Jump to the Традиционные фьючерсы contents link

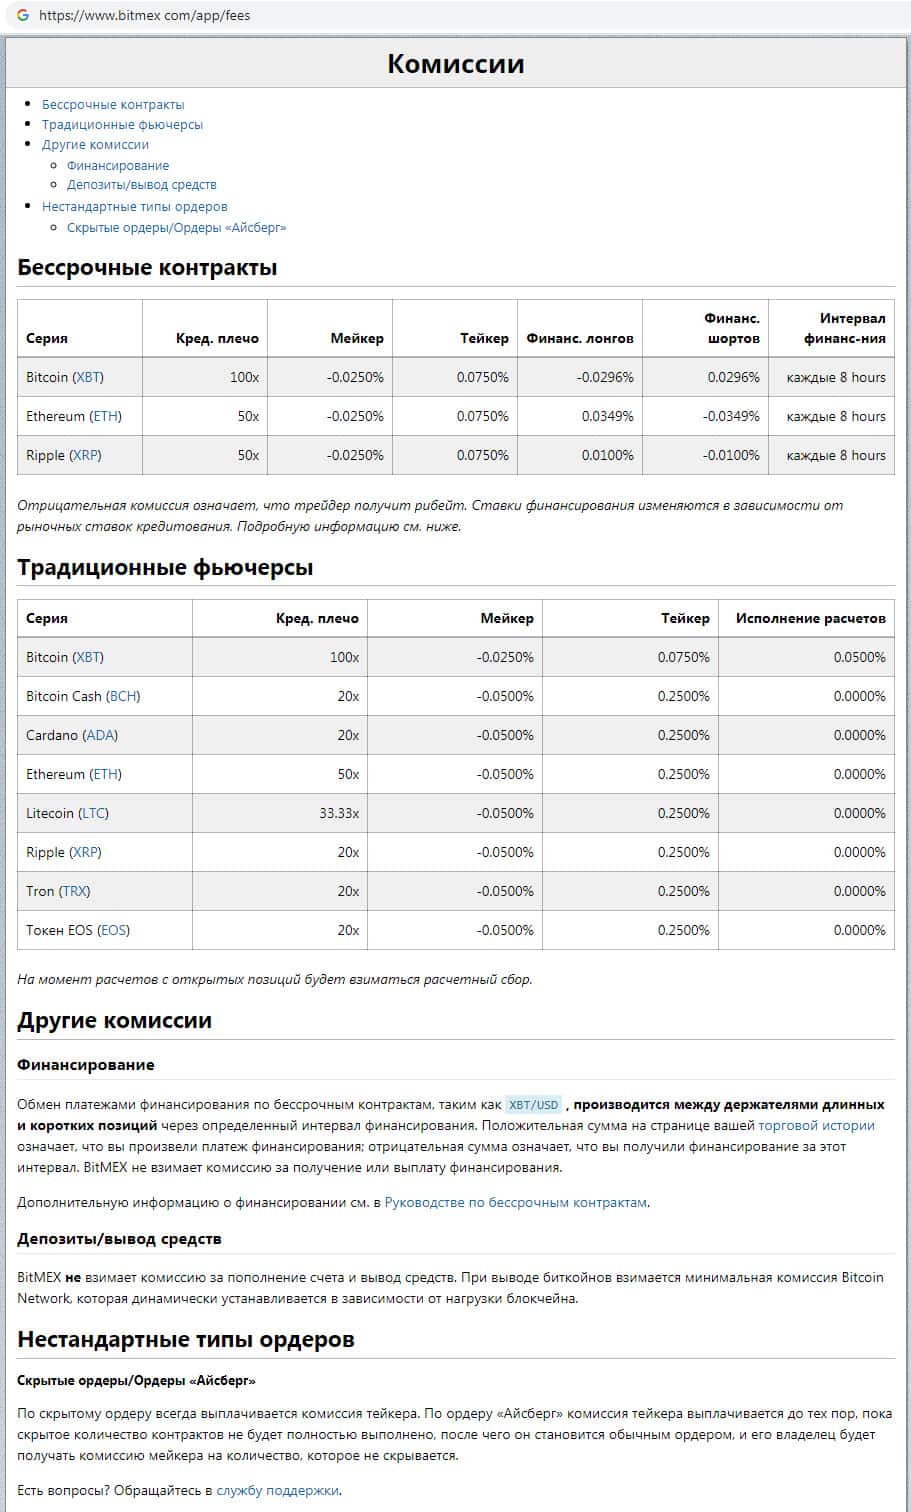point(122,125)
